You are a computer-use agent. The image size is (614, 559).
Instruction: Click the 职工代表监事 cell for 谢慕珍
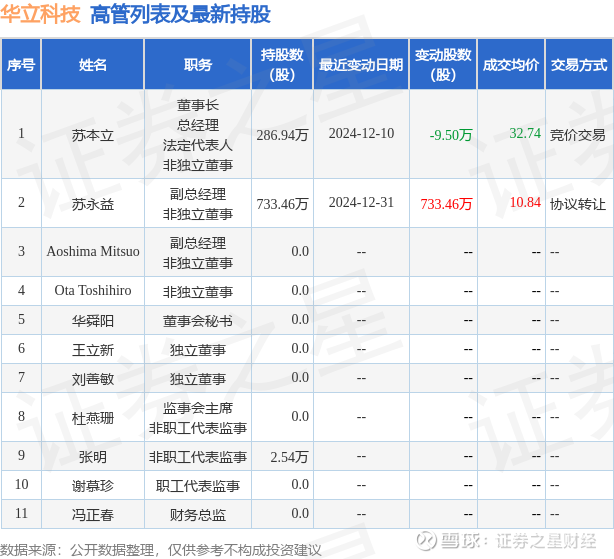[x=198, y=486]
